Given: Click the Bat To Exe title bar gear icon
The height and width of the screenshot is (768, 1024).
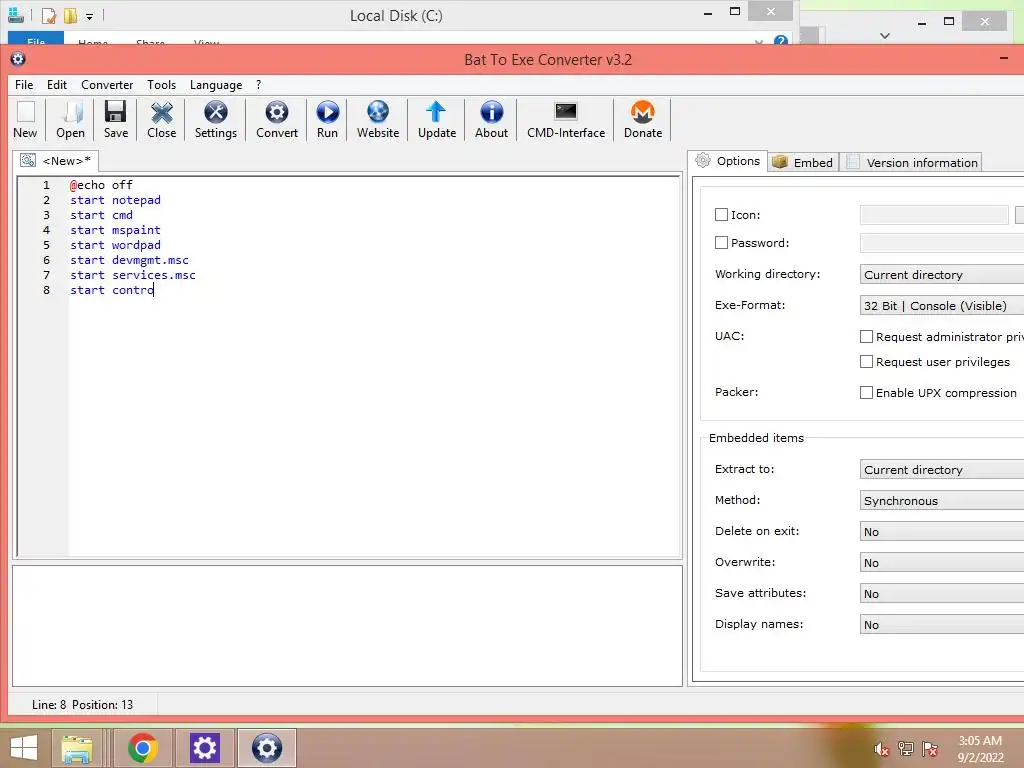Looking at the screenshot, I should tap(18, 59).
